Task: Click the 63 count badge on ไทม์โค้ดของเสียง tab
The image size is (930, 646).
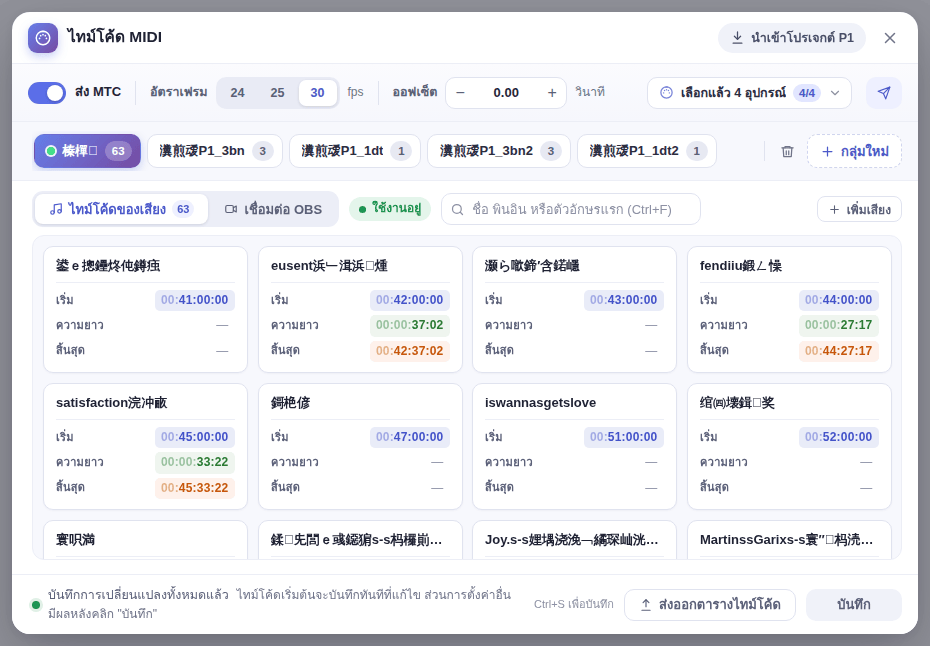Action: pyautogui.click(x=183, y=209)
